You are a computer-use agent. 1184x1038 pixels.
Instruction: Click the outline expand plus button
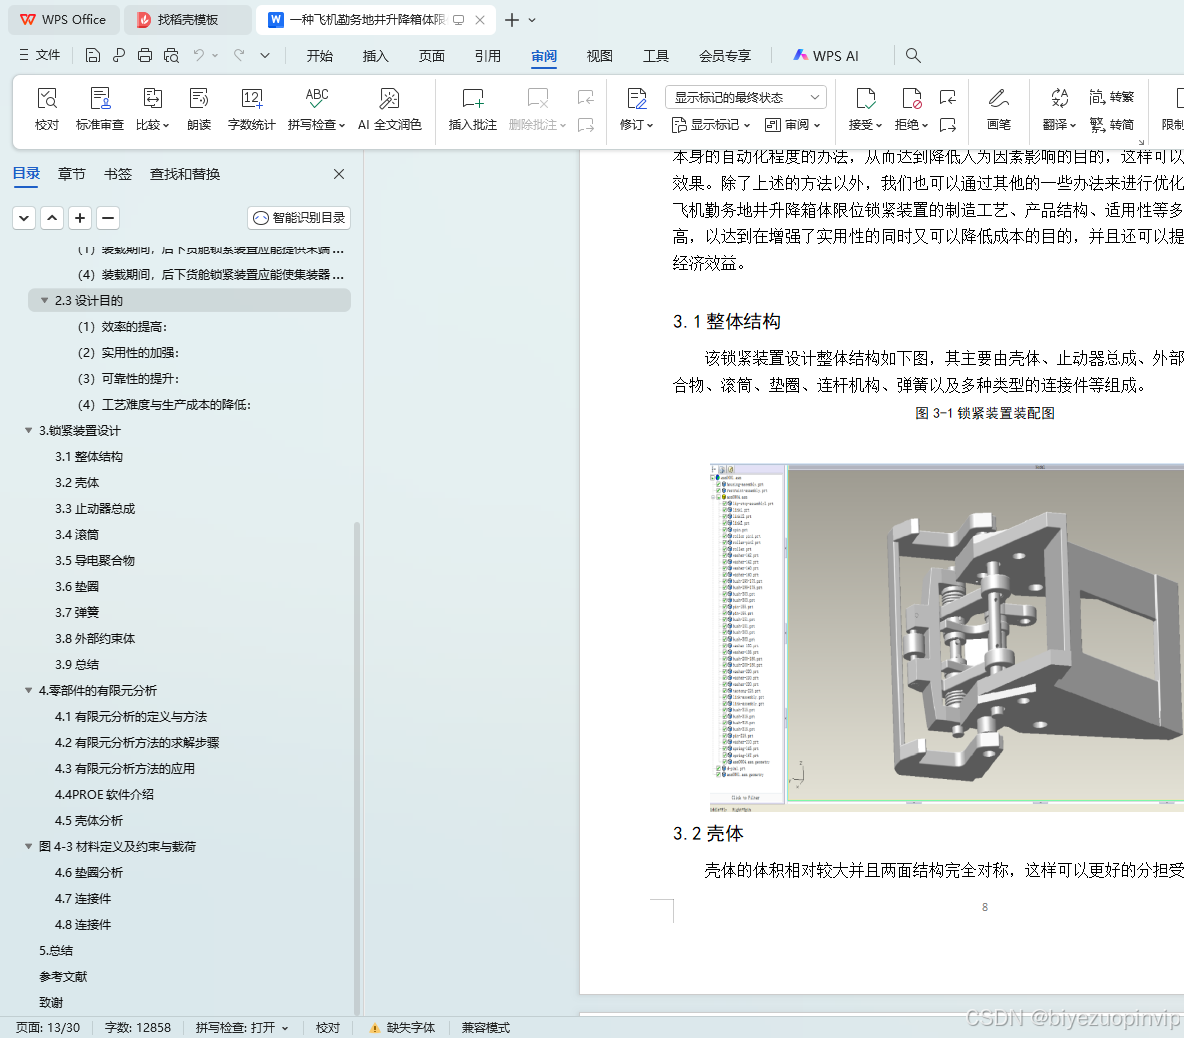pyautogui.click(x=80, y=218)
